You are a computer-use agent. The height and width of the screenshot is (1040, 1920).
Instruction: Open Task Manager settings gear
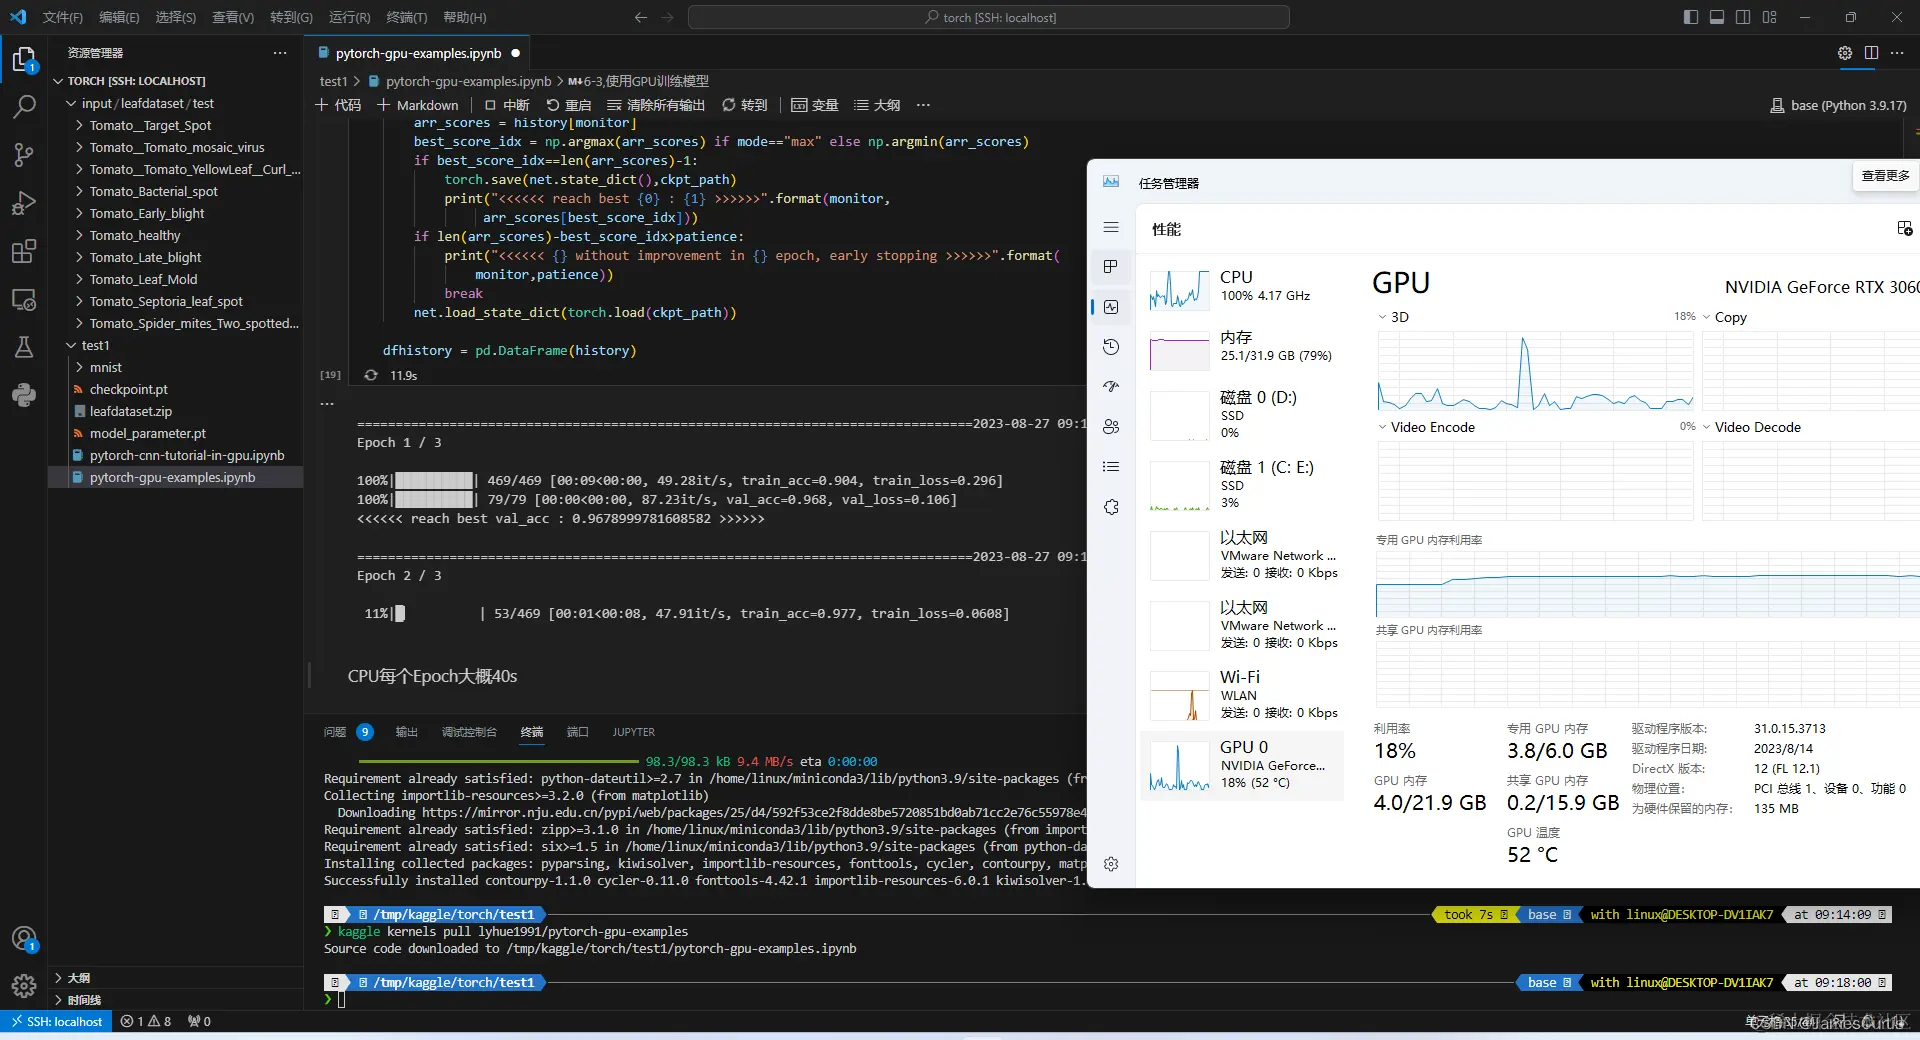tap(1111, 864)
